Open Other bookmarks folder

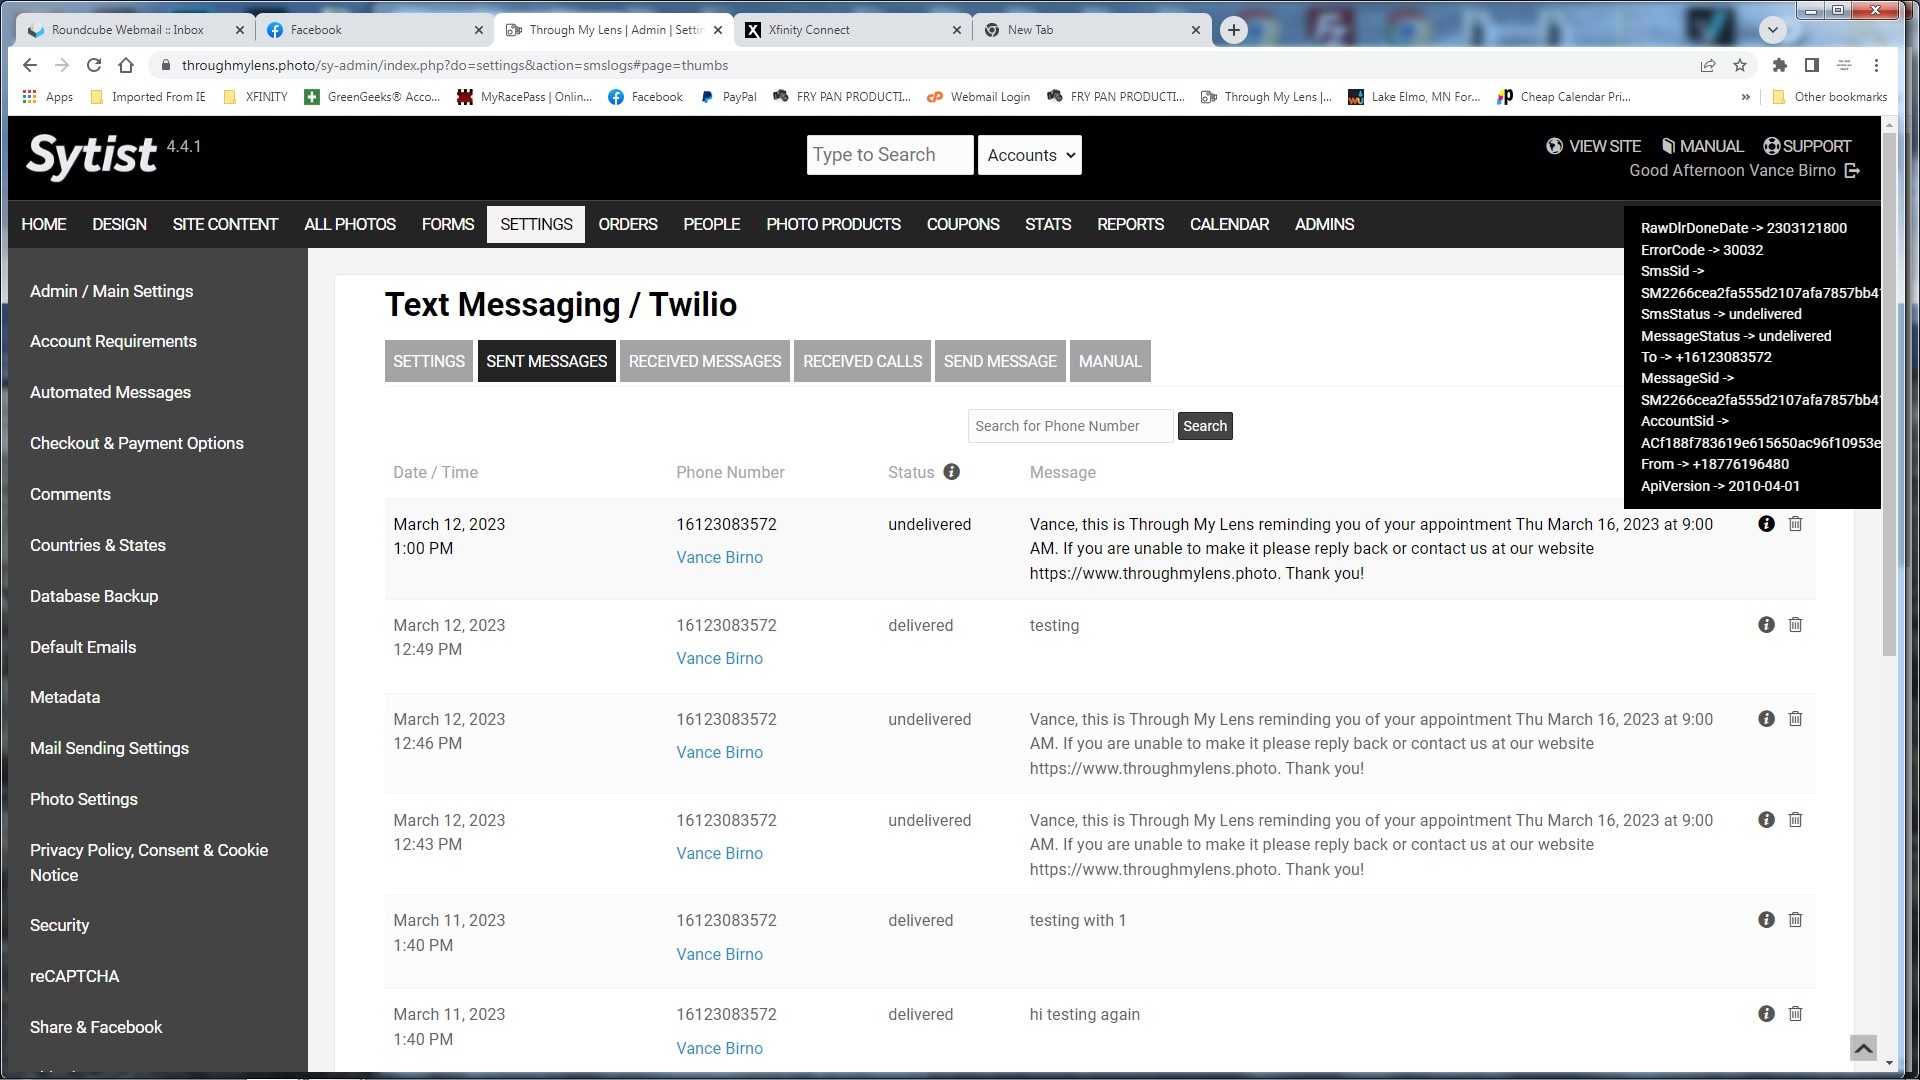click(x=1829, y=97)
